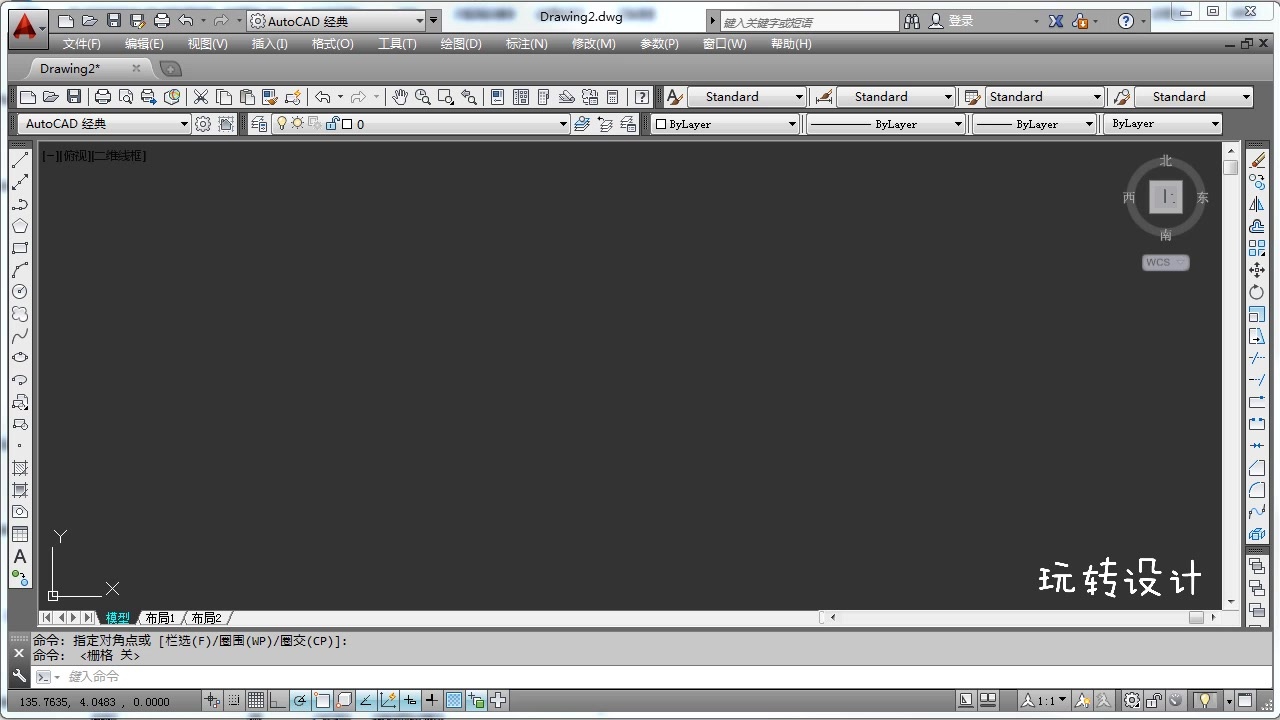Open the AutoCAD 经典 workspace dropdown in toolbar

pos(104,124)
